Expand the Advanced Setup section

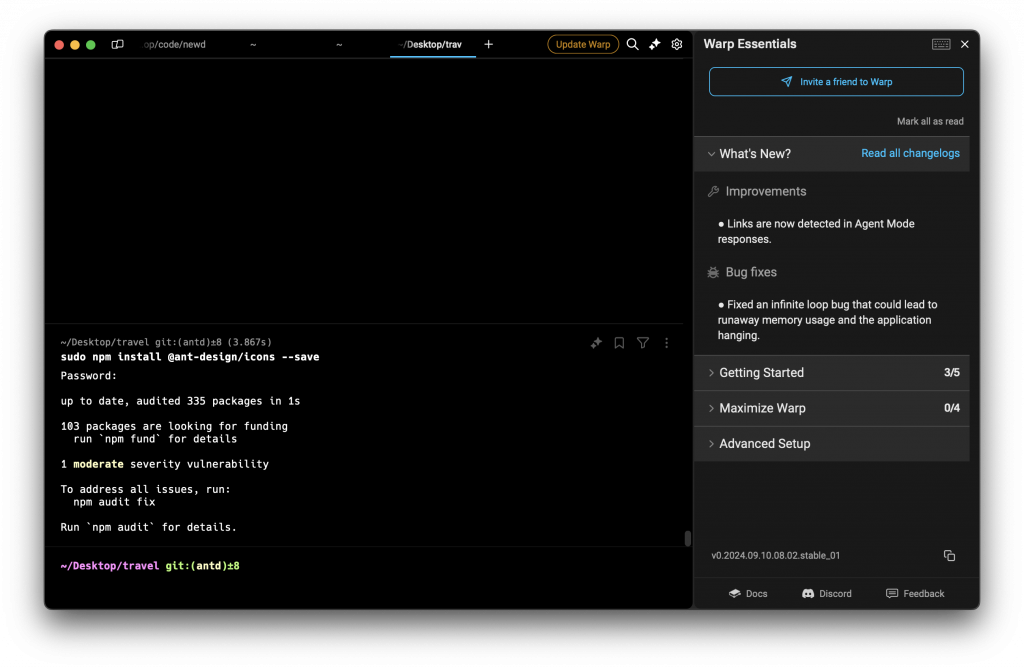832,443
